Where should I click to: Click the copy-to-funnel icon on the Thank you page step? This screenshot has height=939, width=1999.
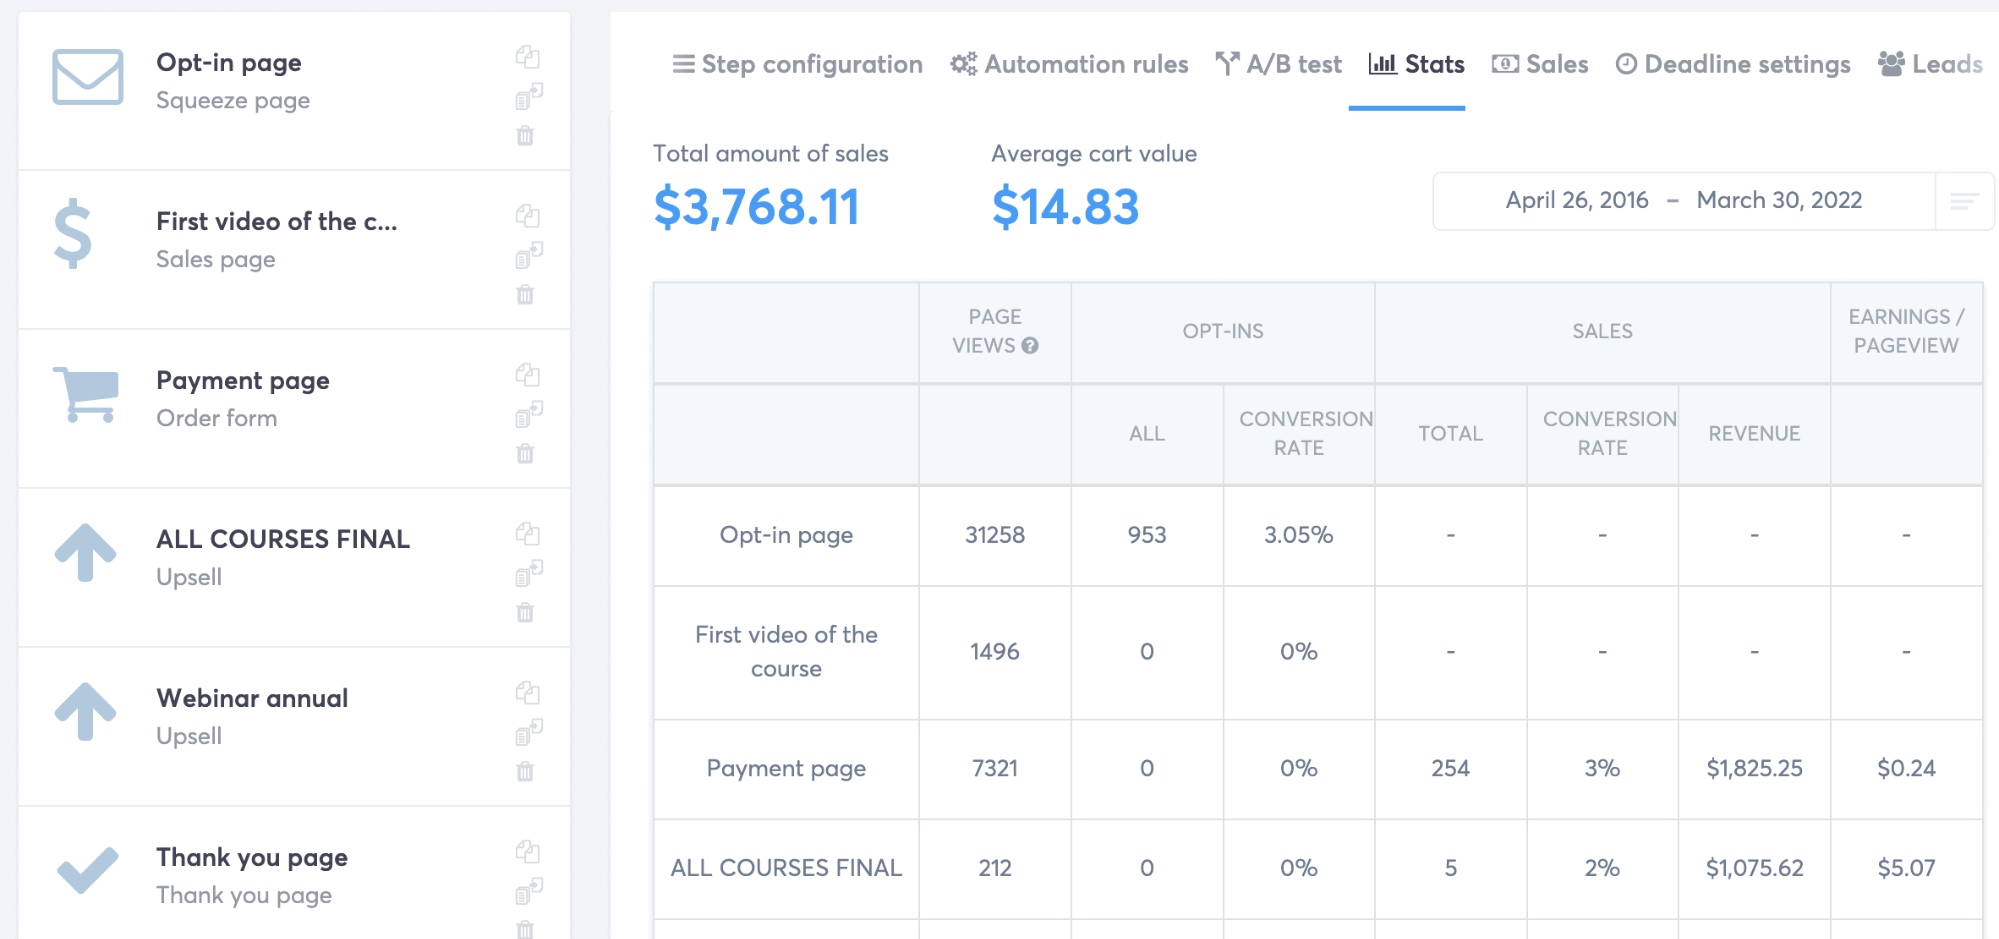point(528,893)
